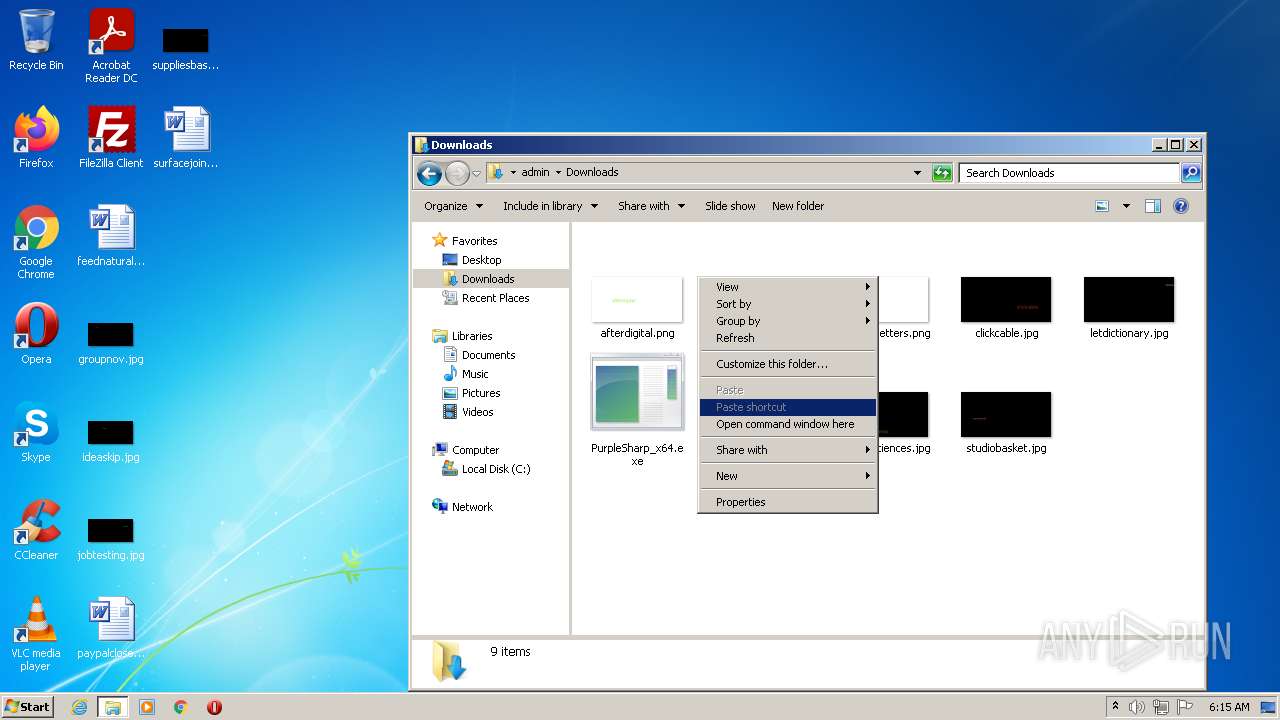Select feednatural Word document on desktop
Image resolution: width=1280 pixels, height=720 pixels.
(x=111, y=236)
